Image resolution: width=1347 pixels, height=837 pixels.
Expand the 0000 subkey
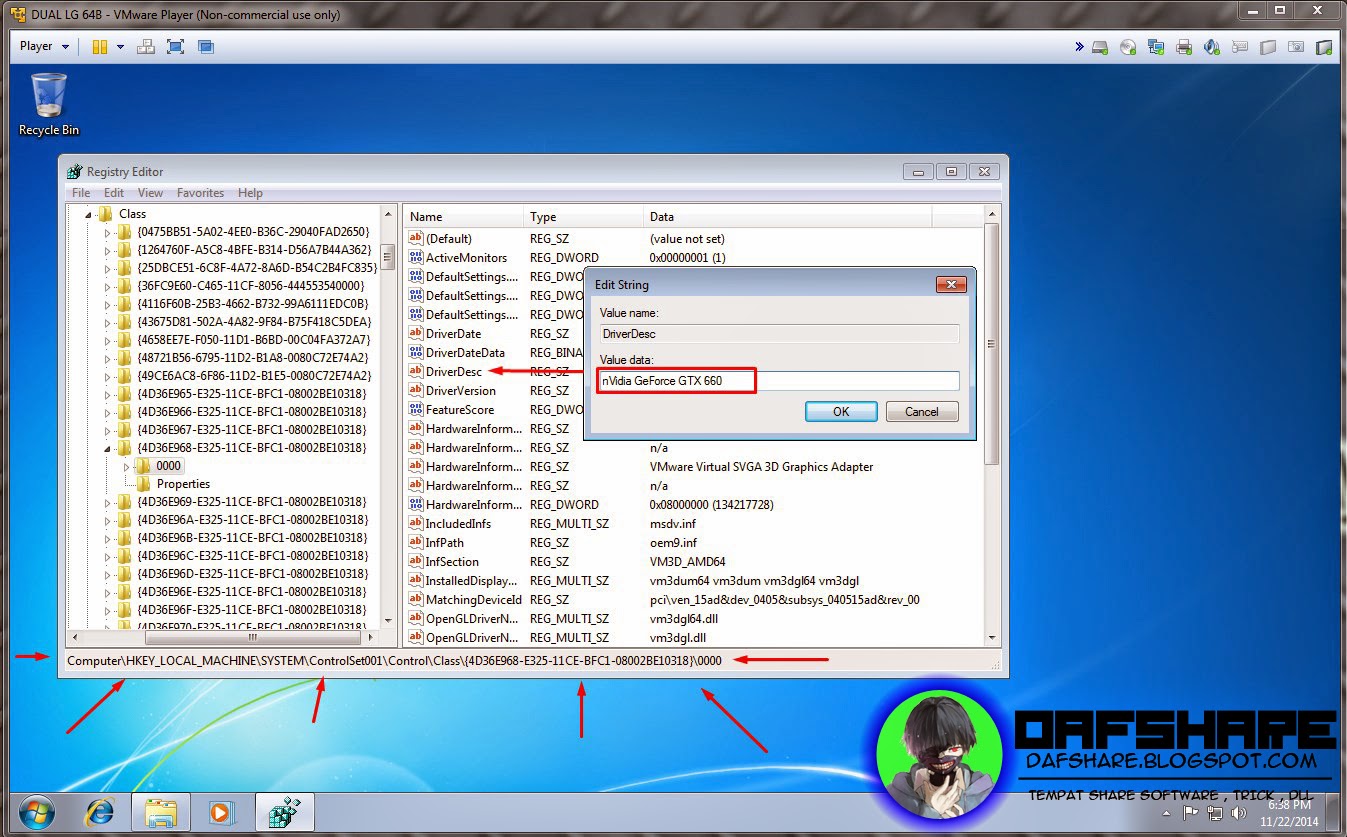coord(126,466)
